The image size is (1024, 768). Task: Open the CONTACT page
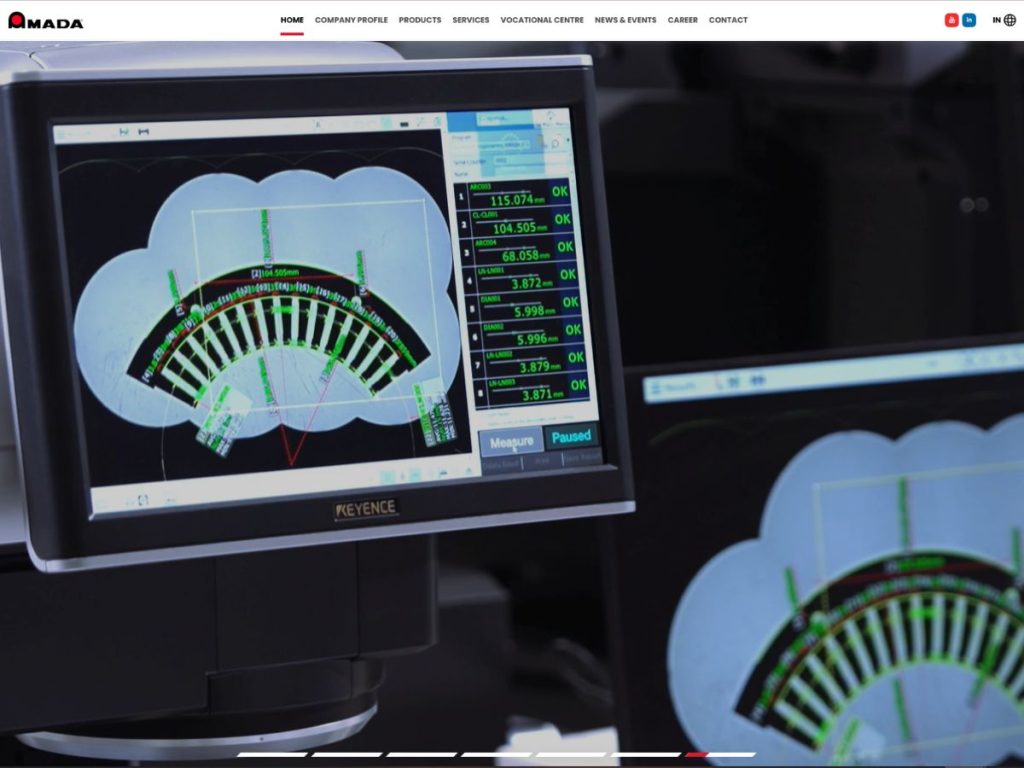tap(728, 20)
